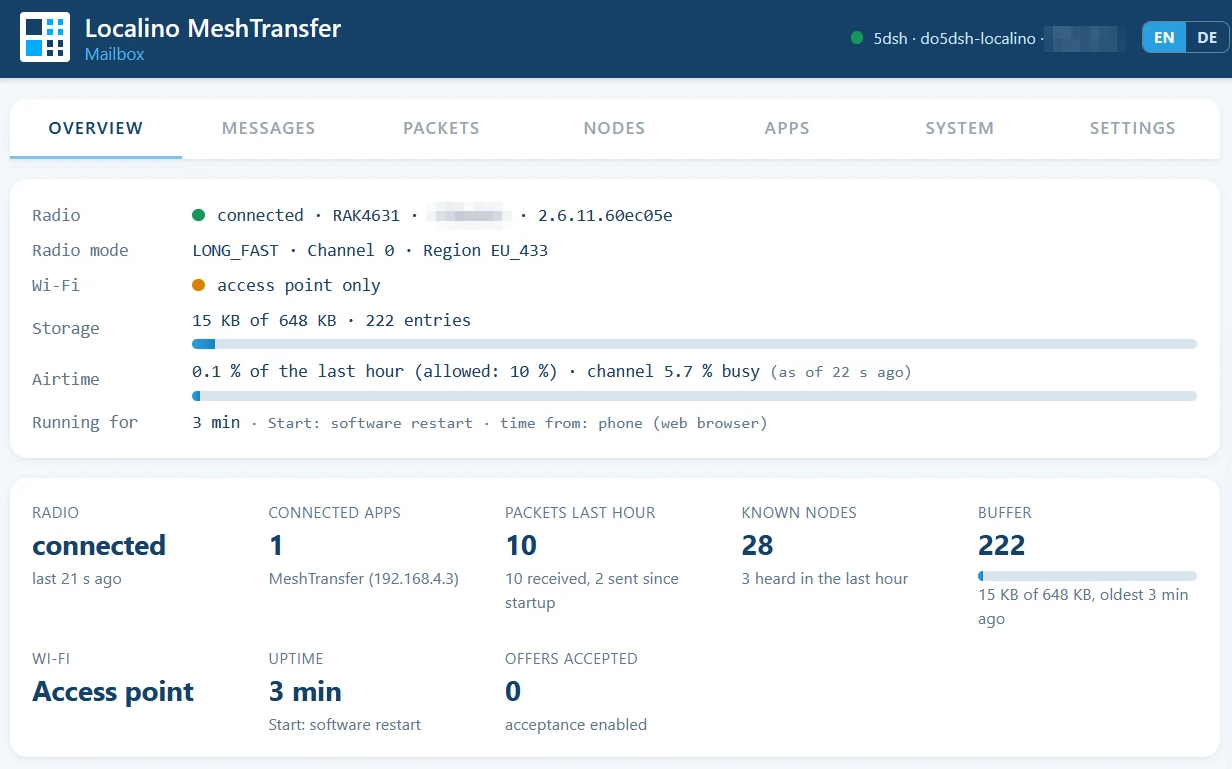The height and width of the screenshot is (769, 1232).
Task: Click the Airtime usage bar
Action: [x=694, y=396]
